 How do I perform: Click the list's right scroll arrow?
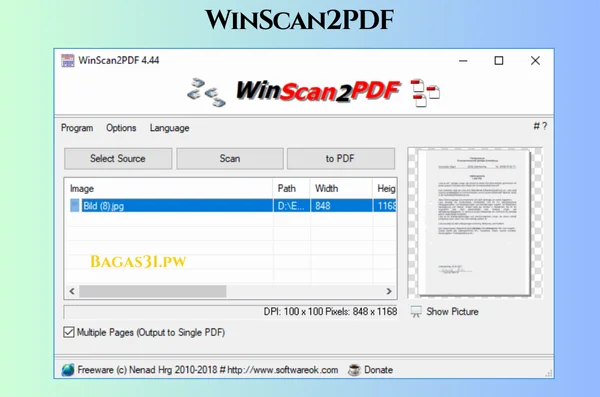(x=389, y=291)
